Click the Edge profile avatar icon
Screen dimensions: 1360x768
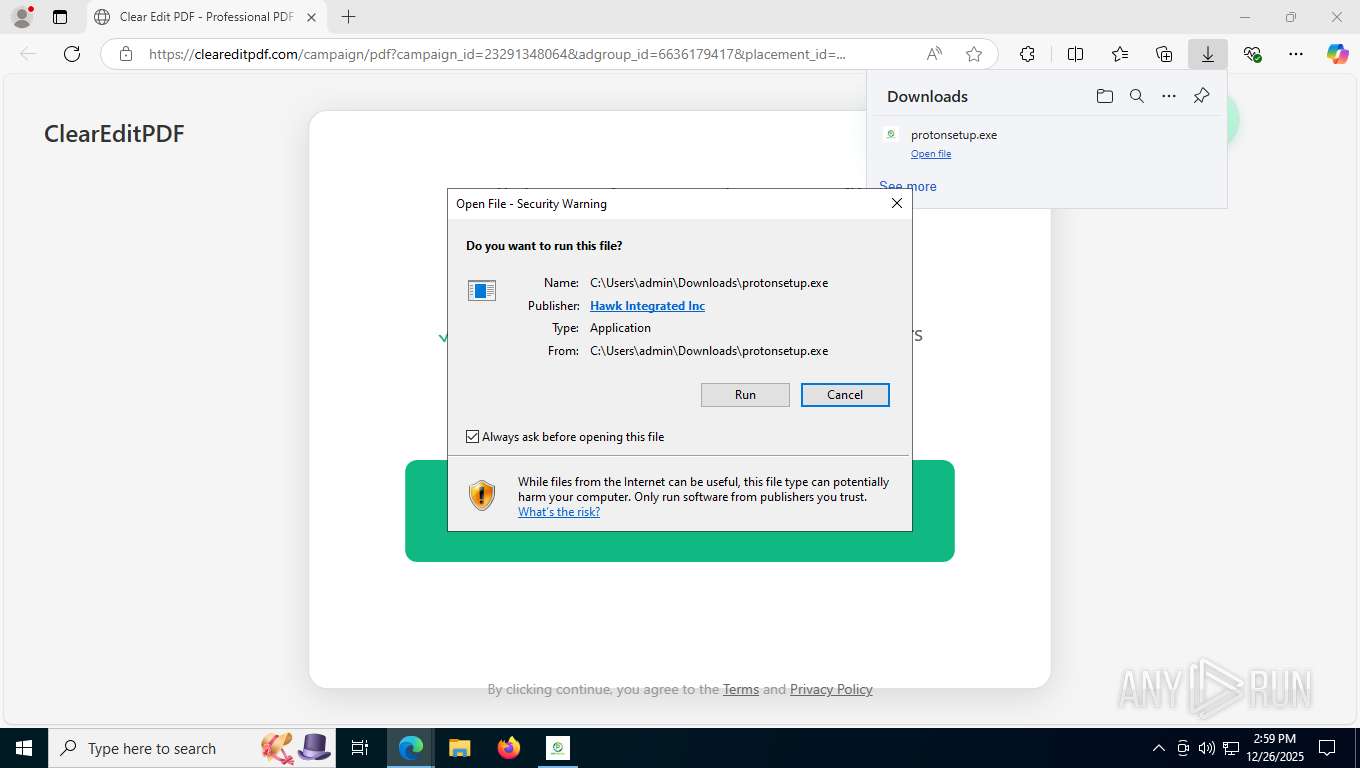[22, 17]
